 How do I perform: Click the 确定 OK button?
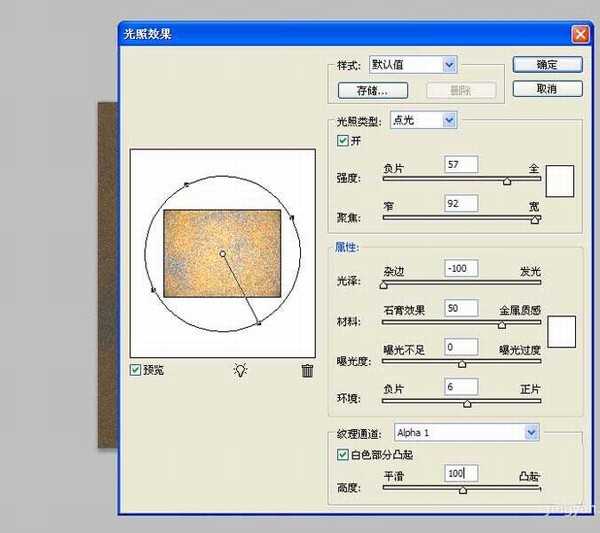pyautogui.click(x=547, y=65)
